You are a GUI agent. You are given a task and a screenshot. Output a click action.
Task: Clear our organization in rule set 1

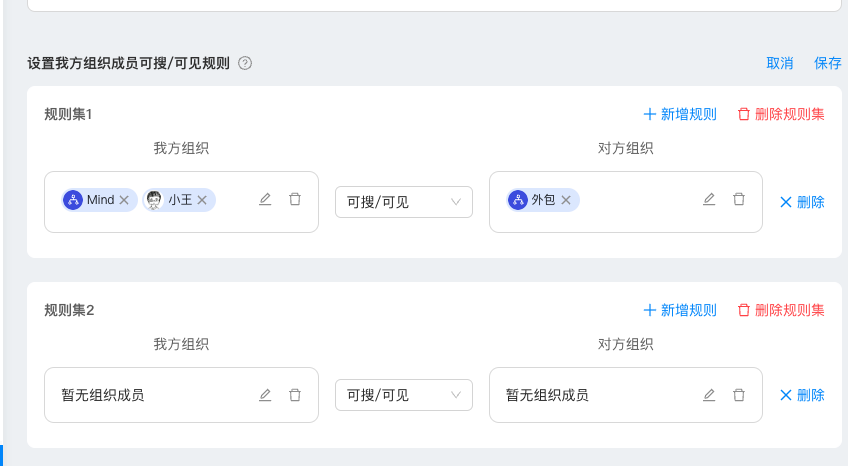pos(295,200)
